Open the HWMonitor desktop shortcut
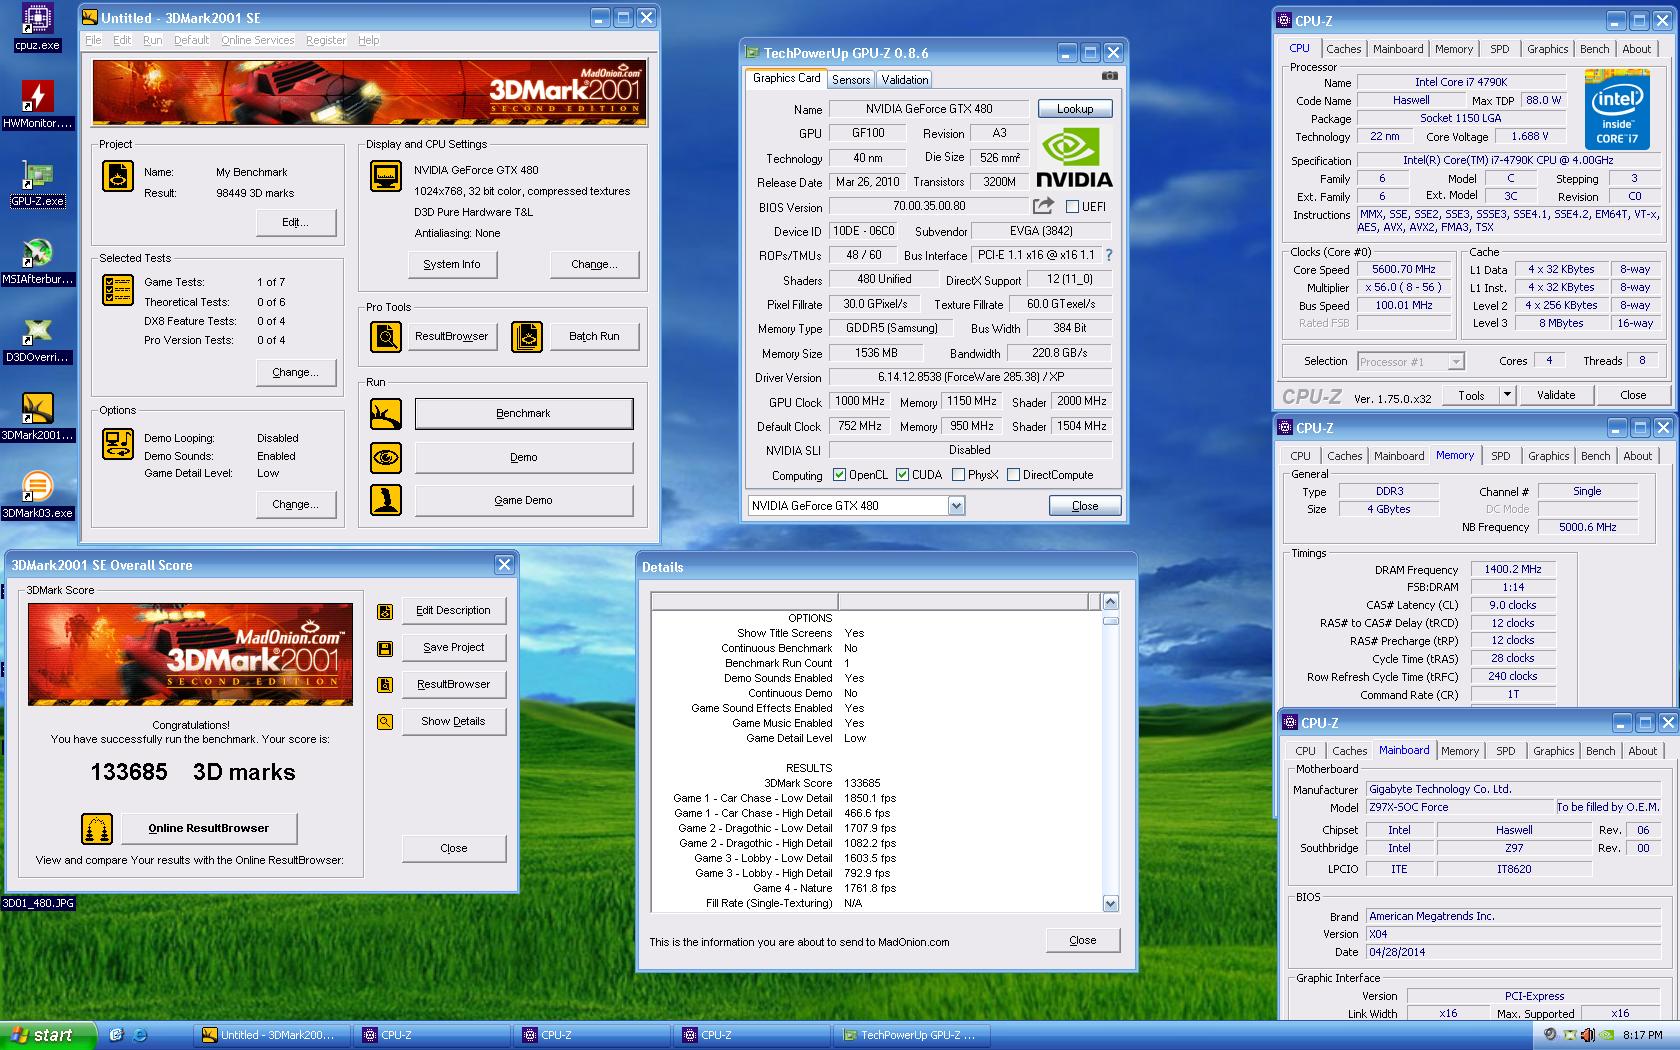 click(x=37, y=104)
